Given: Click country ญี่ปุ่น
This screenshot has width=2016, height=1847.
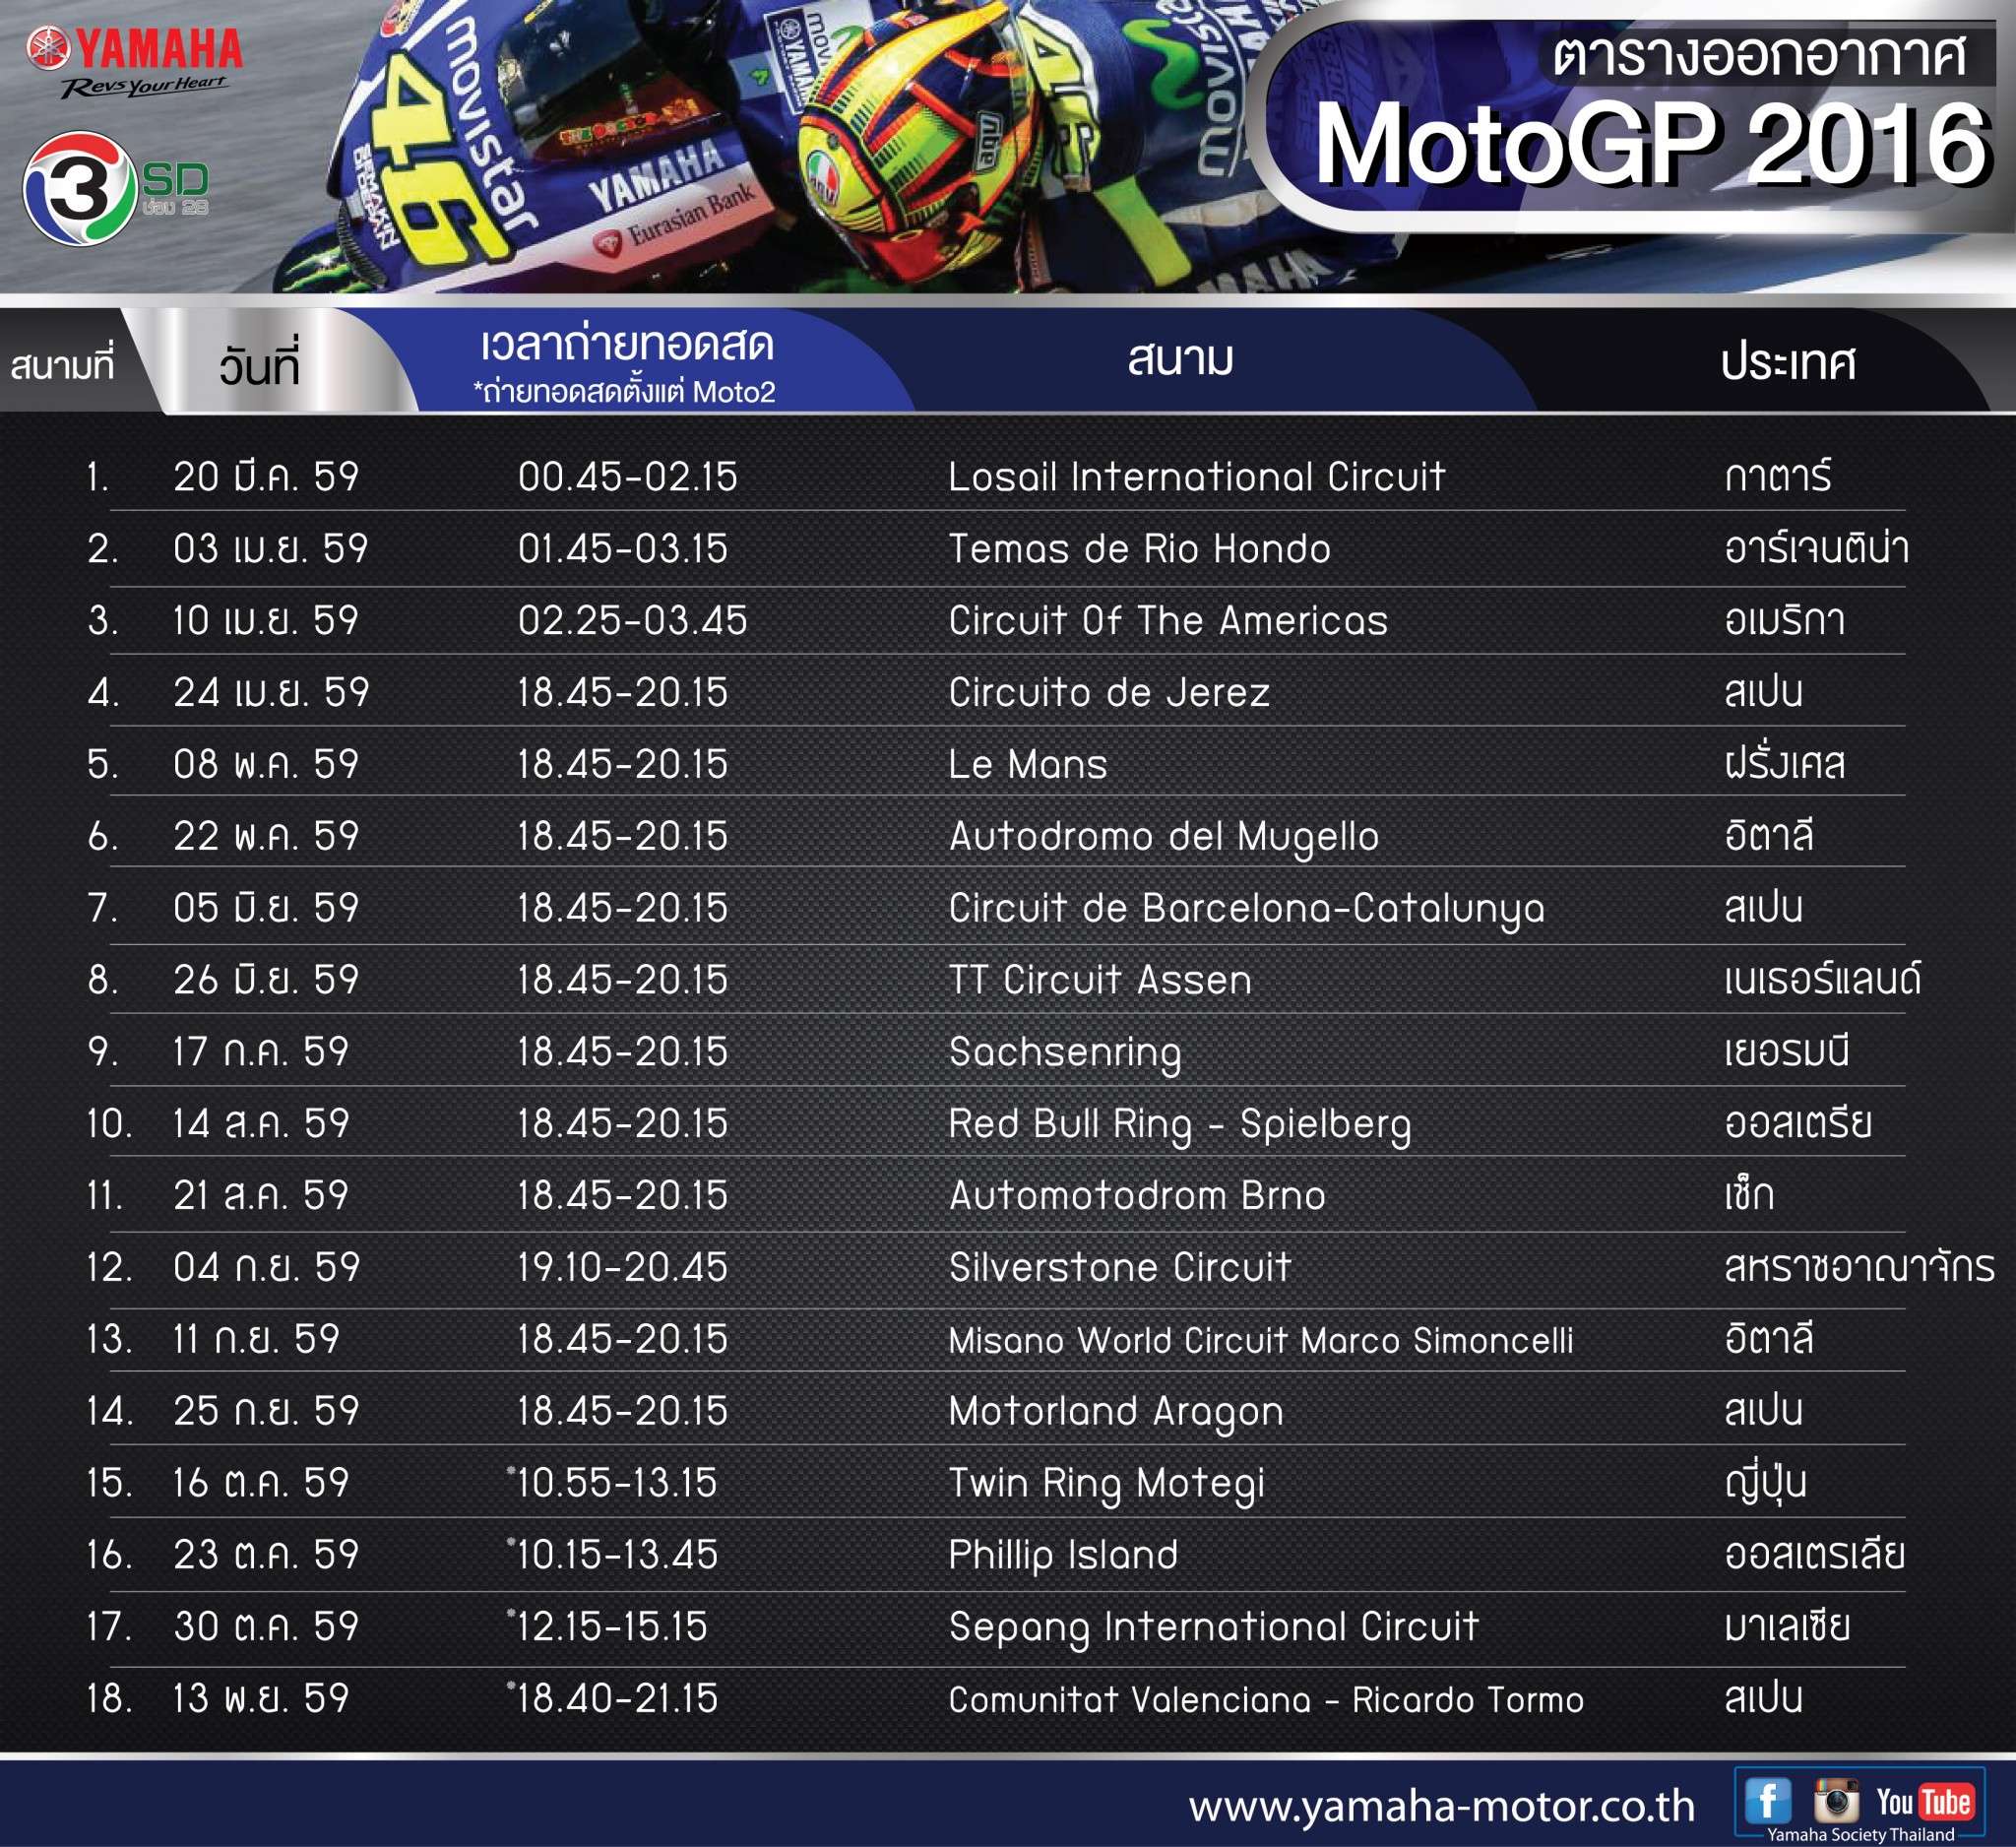Looking at the screenshot, I should pos(1765,1485).
